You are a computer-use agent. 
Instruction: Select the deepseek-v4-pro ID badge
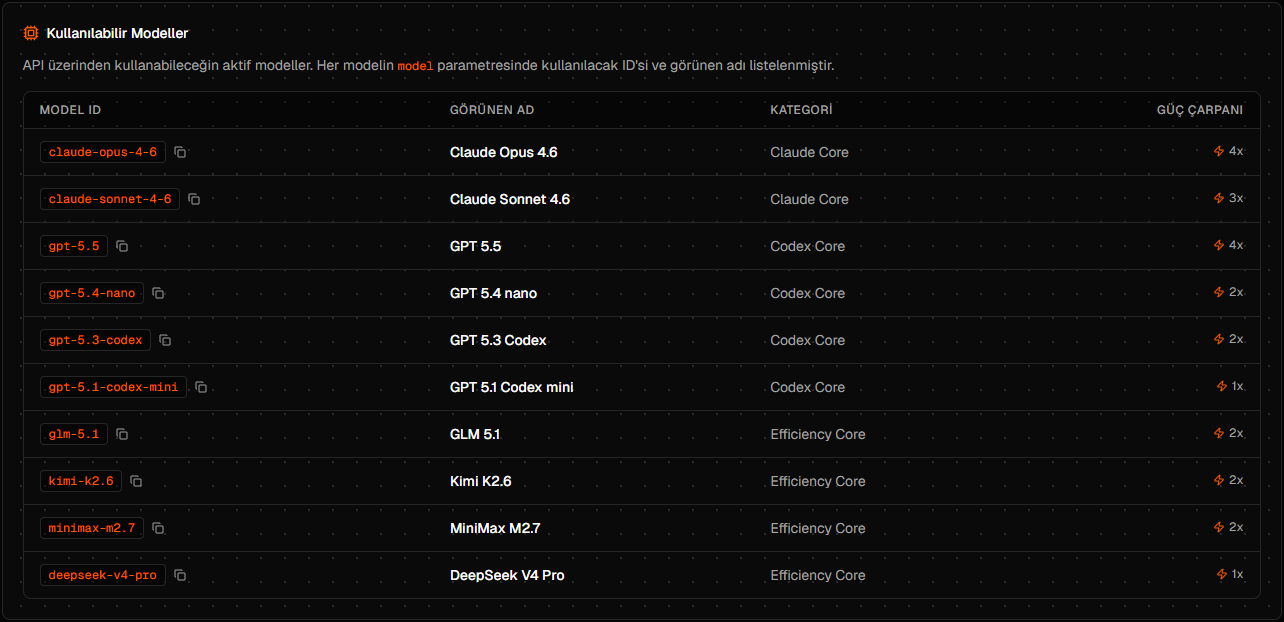pyautogui.click(x=103, y=575)
